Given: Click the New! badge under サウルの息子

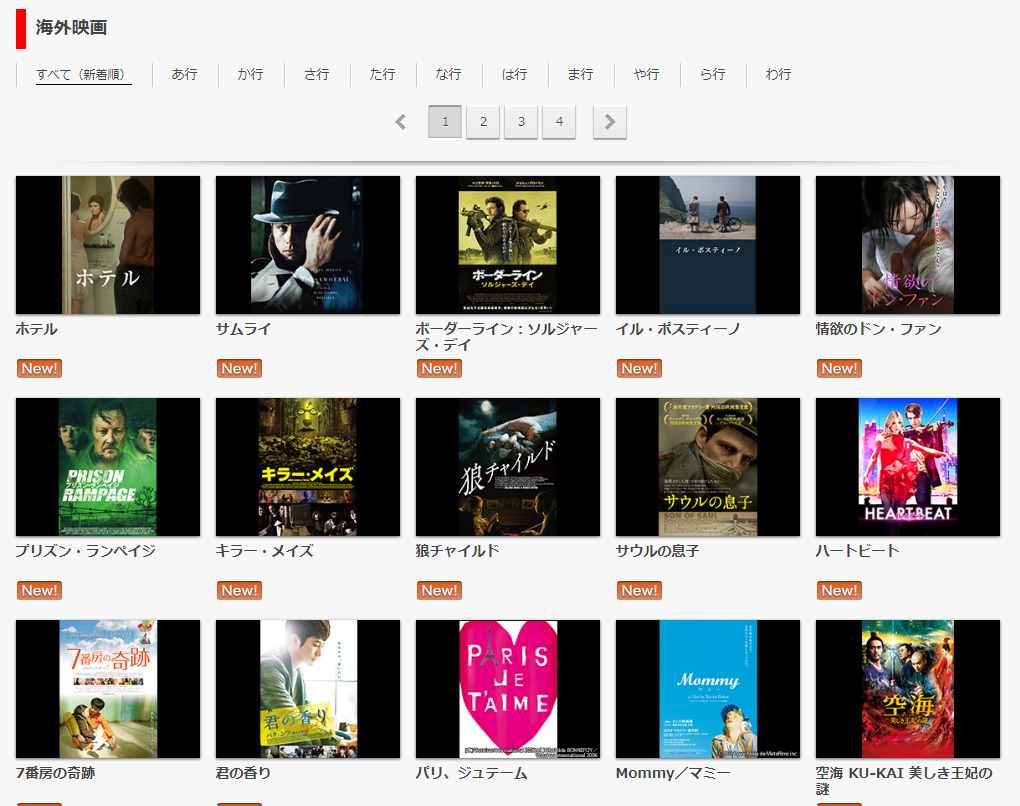Looking at the screenshot, I should [x=639, y=591].
